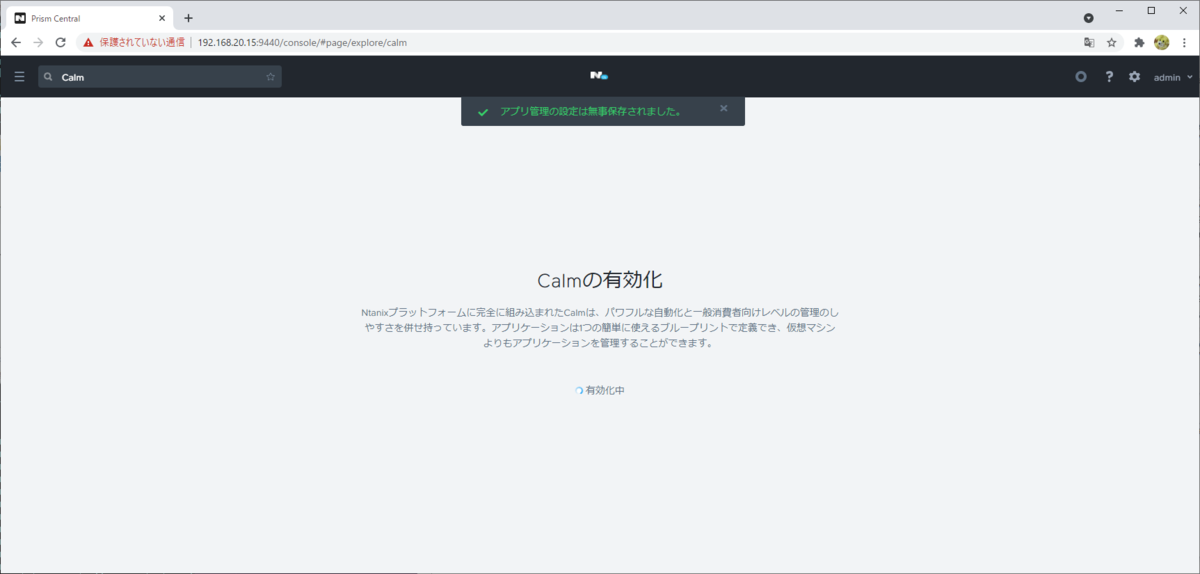
Task: Bookmark Calm search with star icon
Action: pos(270,77)
